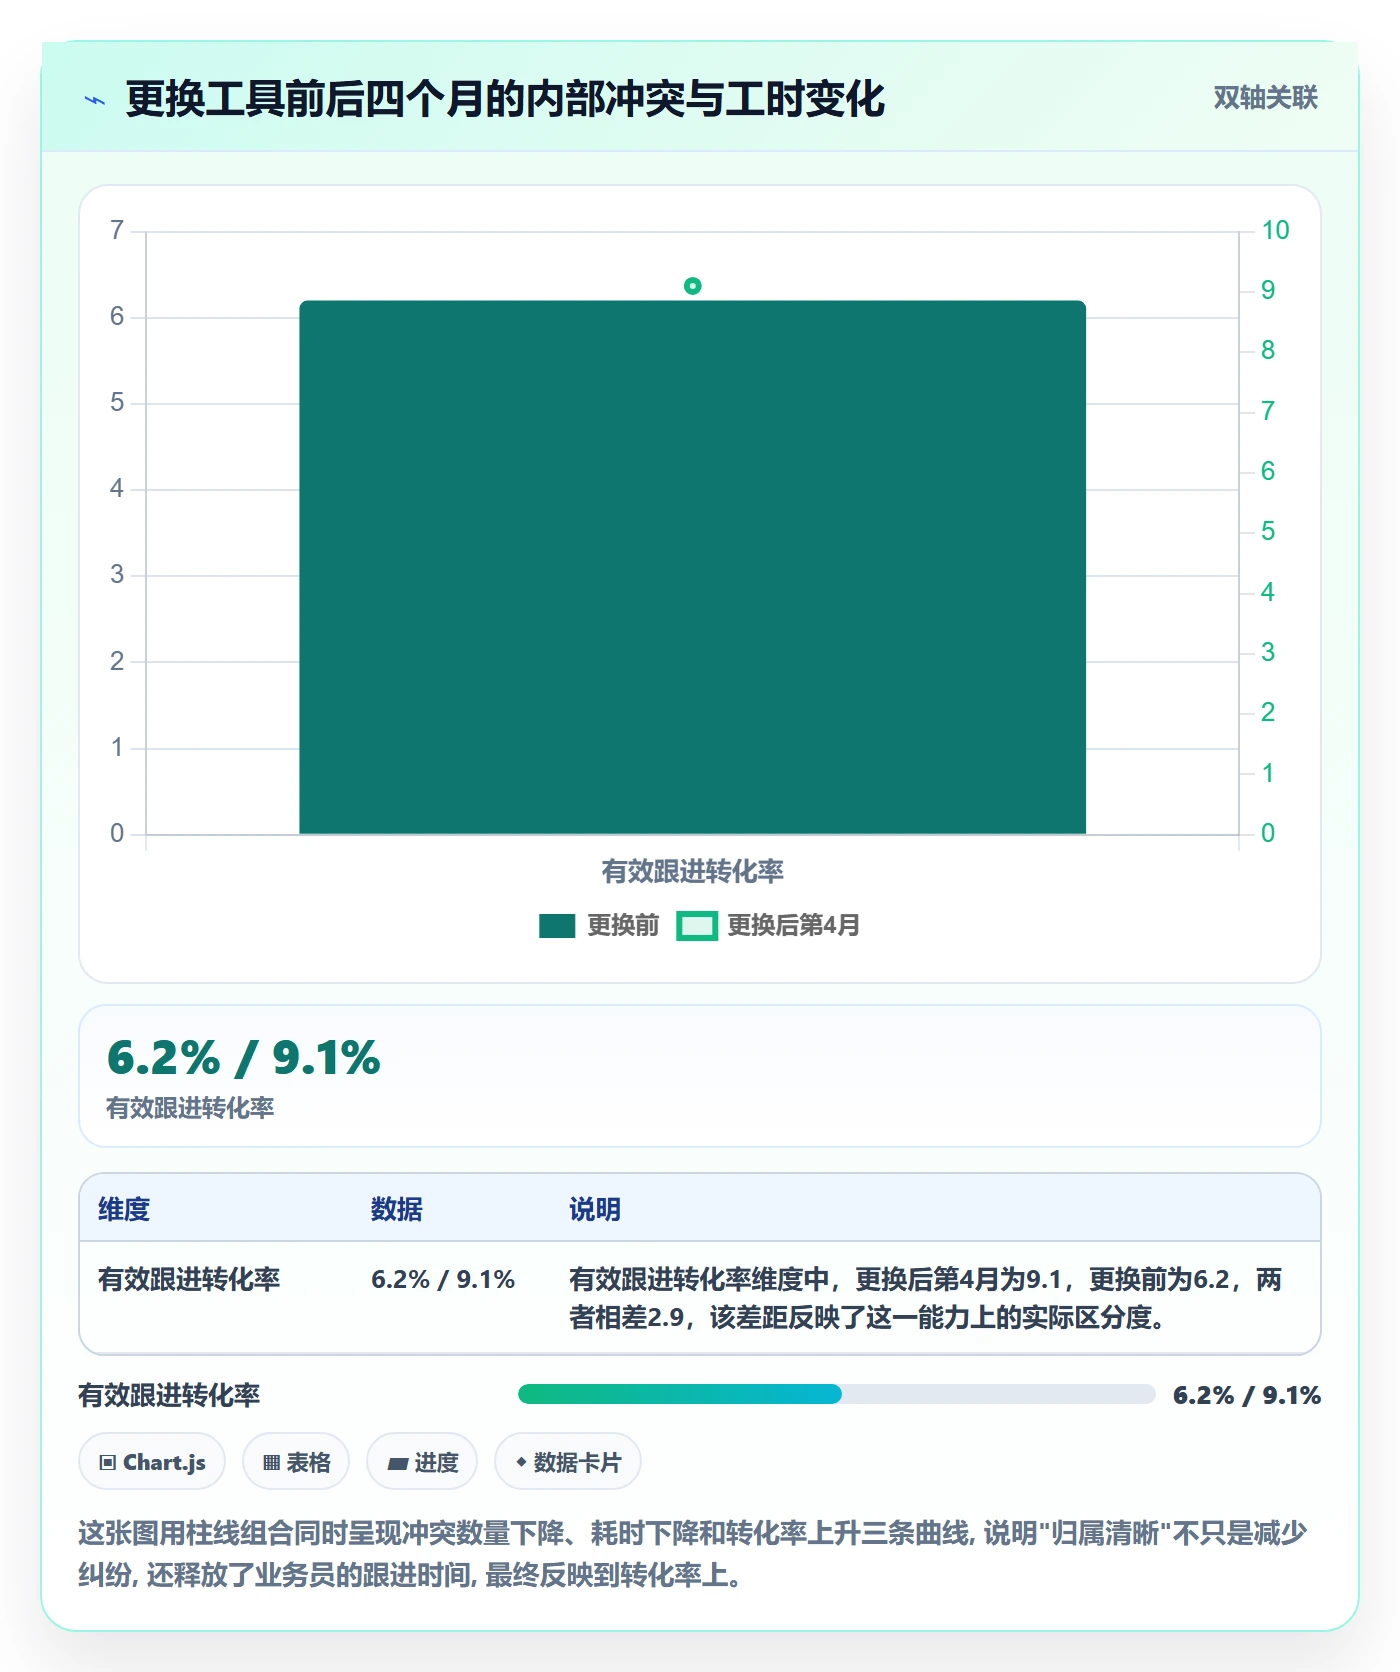Select the Chart.js chip

pyautogui.click(x=152, y=1462)
